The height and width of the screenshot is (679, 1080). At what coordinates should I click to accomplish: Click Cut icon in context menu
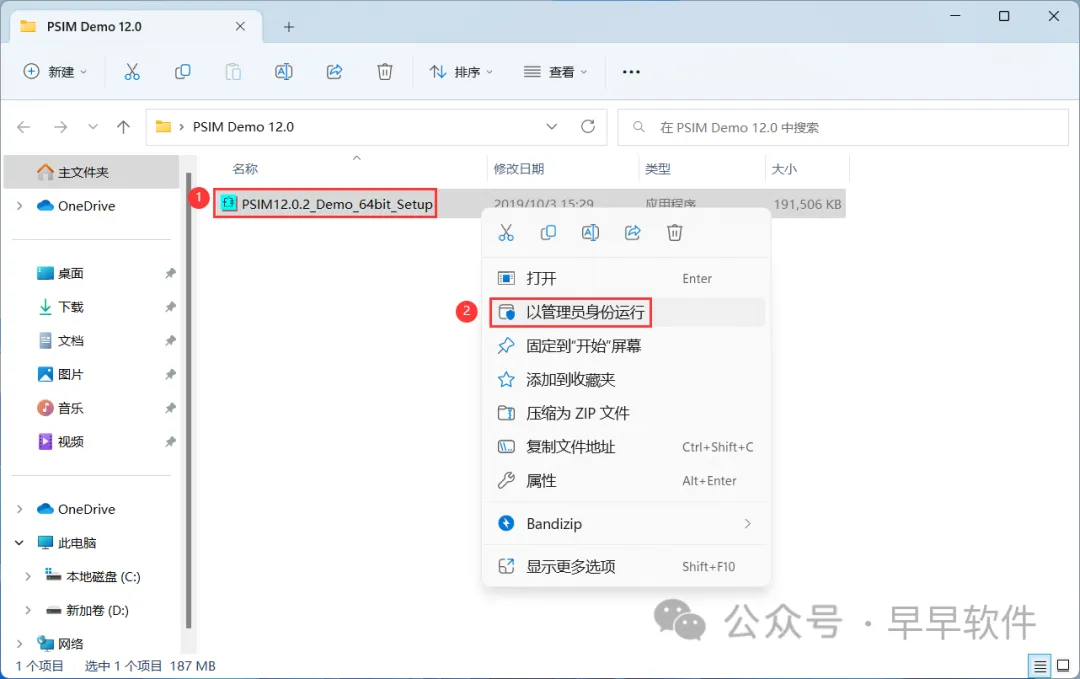506,233
